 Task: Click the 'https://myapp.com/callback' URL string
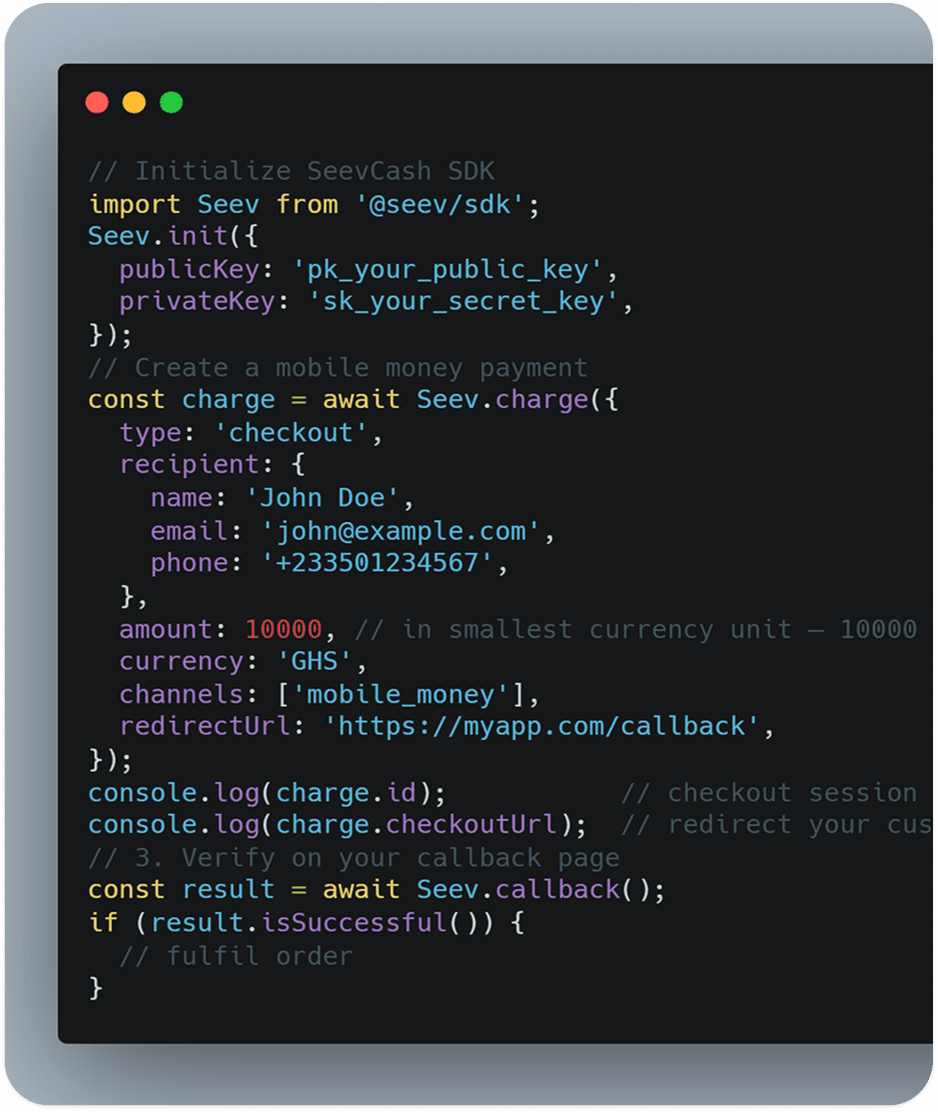[541, 726]
